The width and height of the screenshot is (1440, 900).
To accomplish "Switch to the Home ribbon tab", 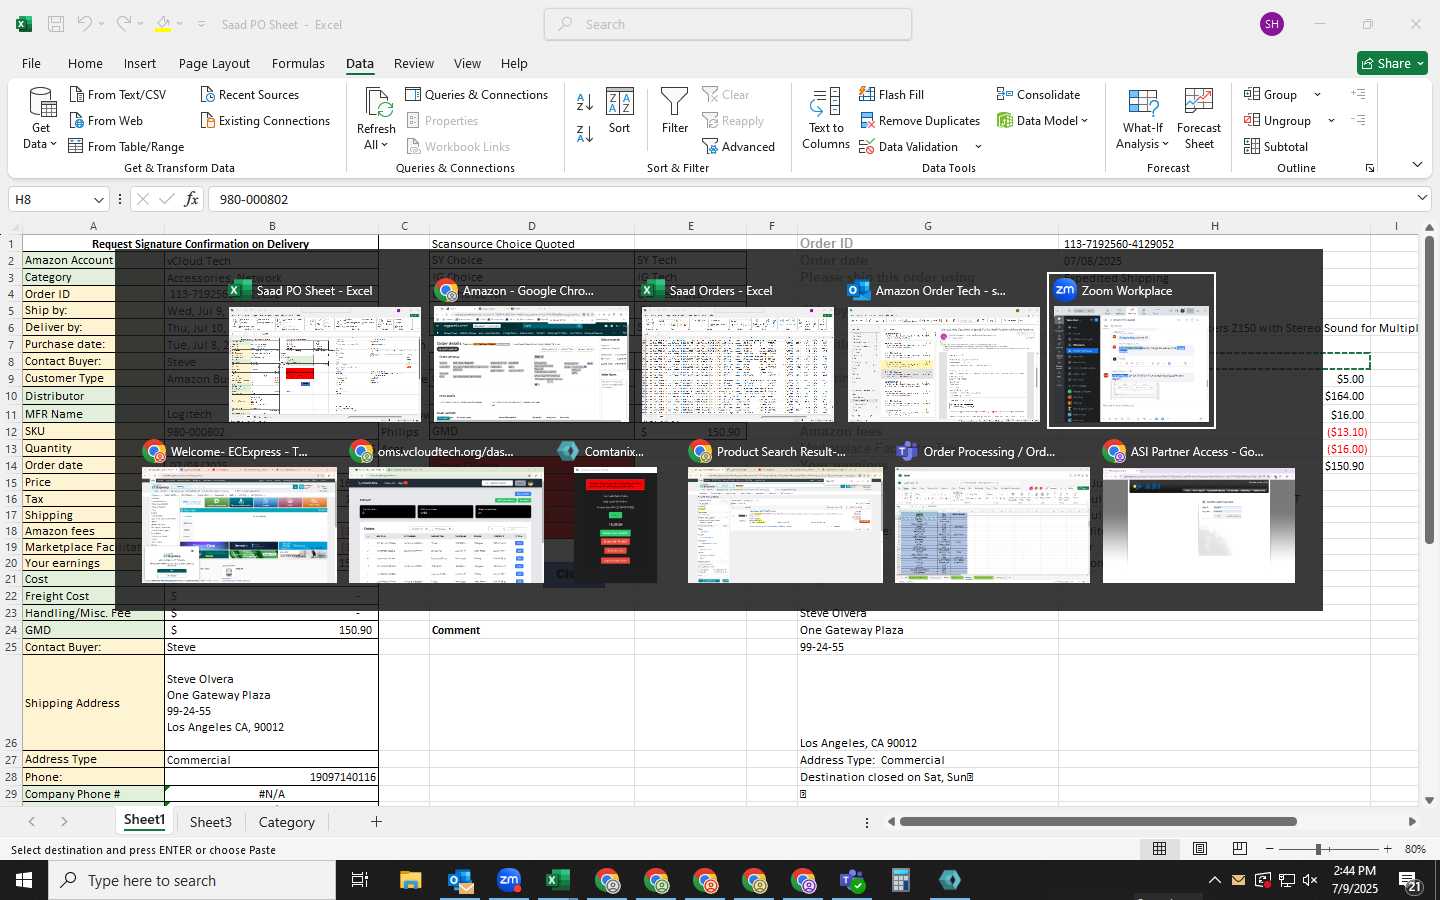I will pos(85,63).
